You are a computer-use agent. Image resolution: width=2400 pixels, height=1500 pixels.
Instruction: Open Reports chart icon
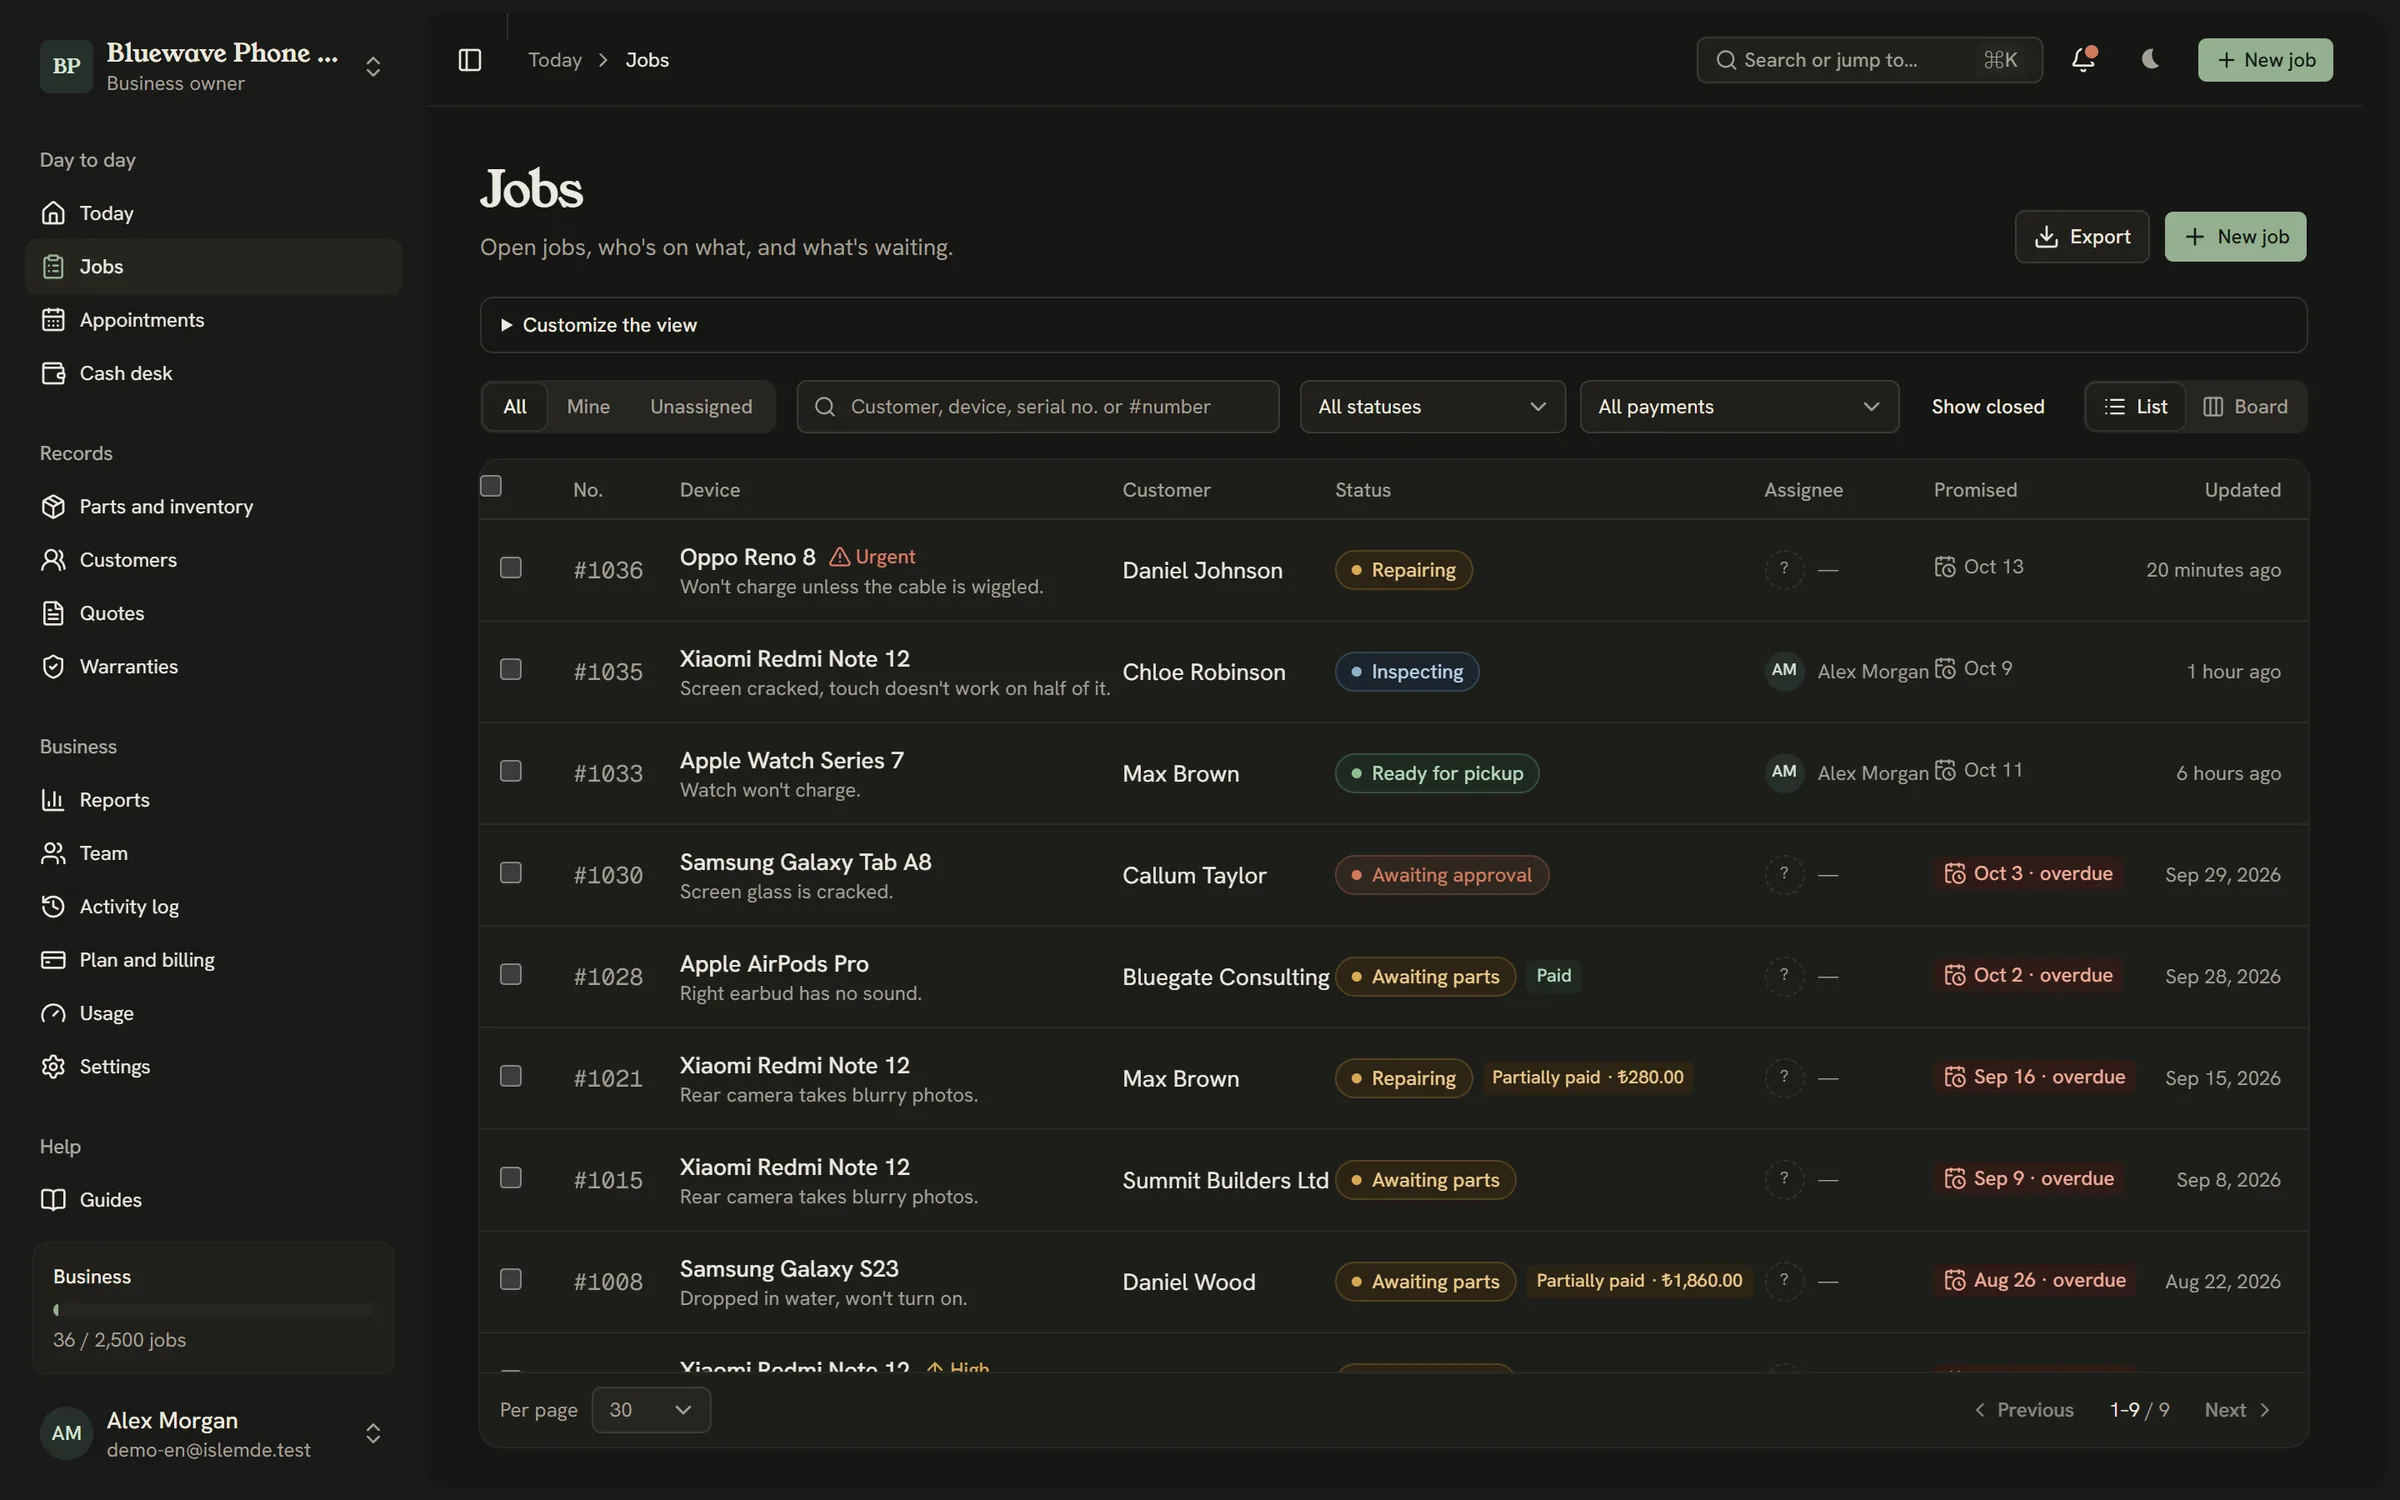[53, 800]
